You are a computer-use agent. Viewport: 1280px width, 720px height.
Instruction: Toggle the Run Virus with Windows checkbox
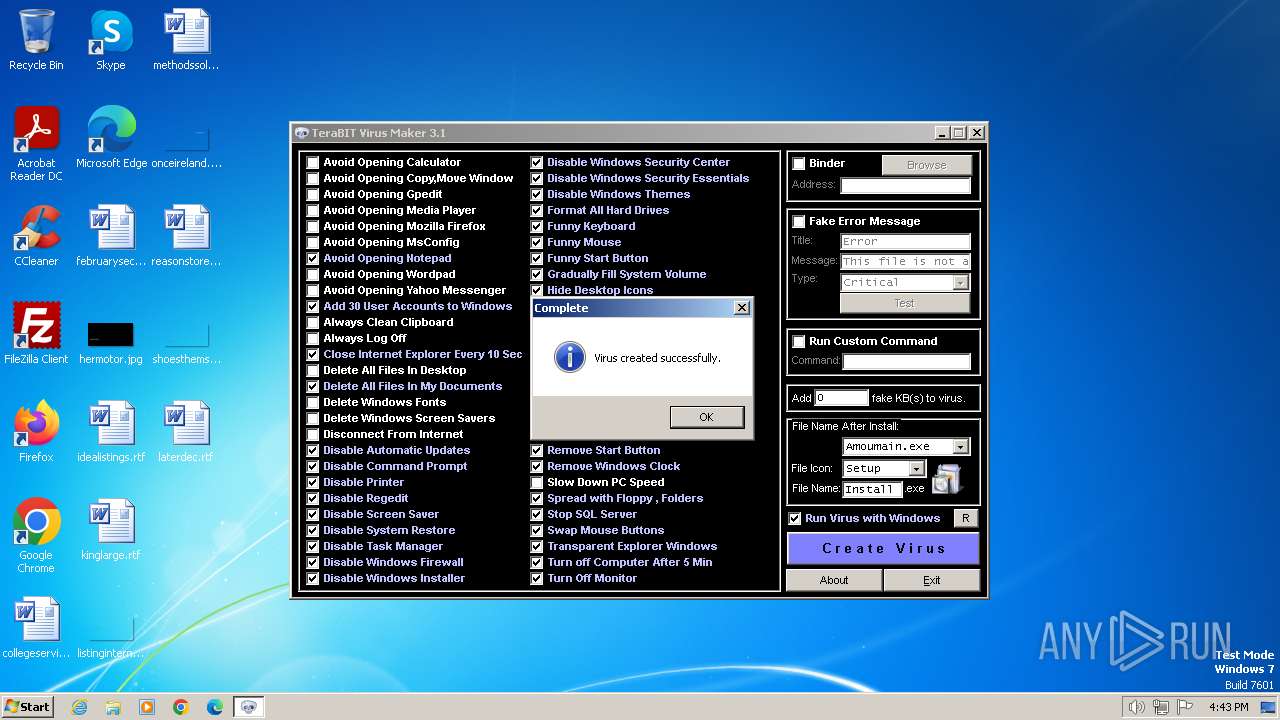795,518
